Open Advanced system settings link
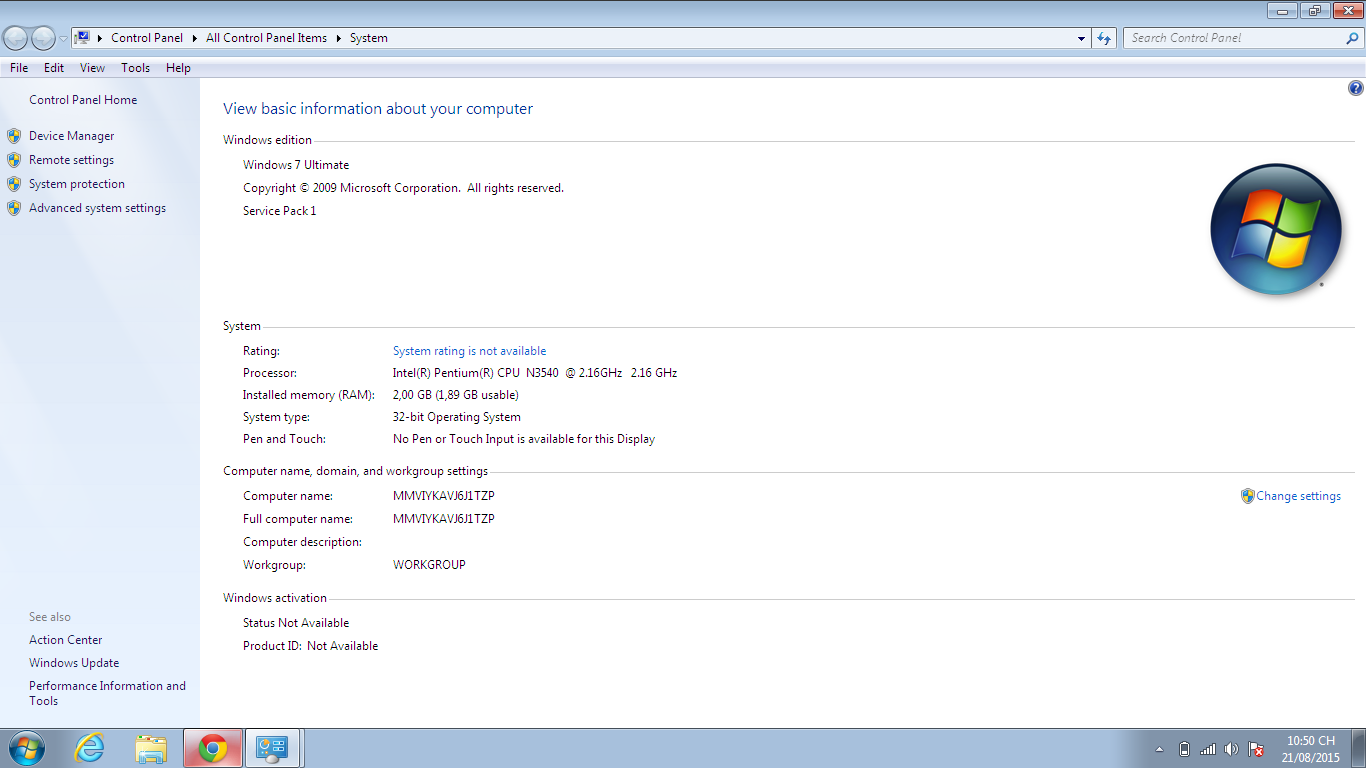Viewport: 1366px width, 768px height. click(97, 208)
